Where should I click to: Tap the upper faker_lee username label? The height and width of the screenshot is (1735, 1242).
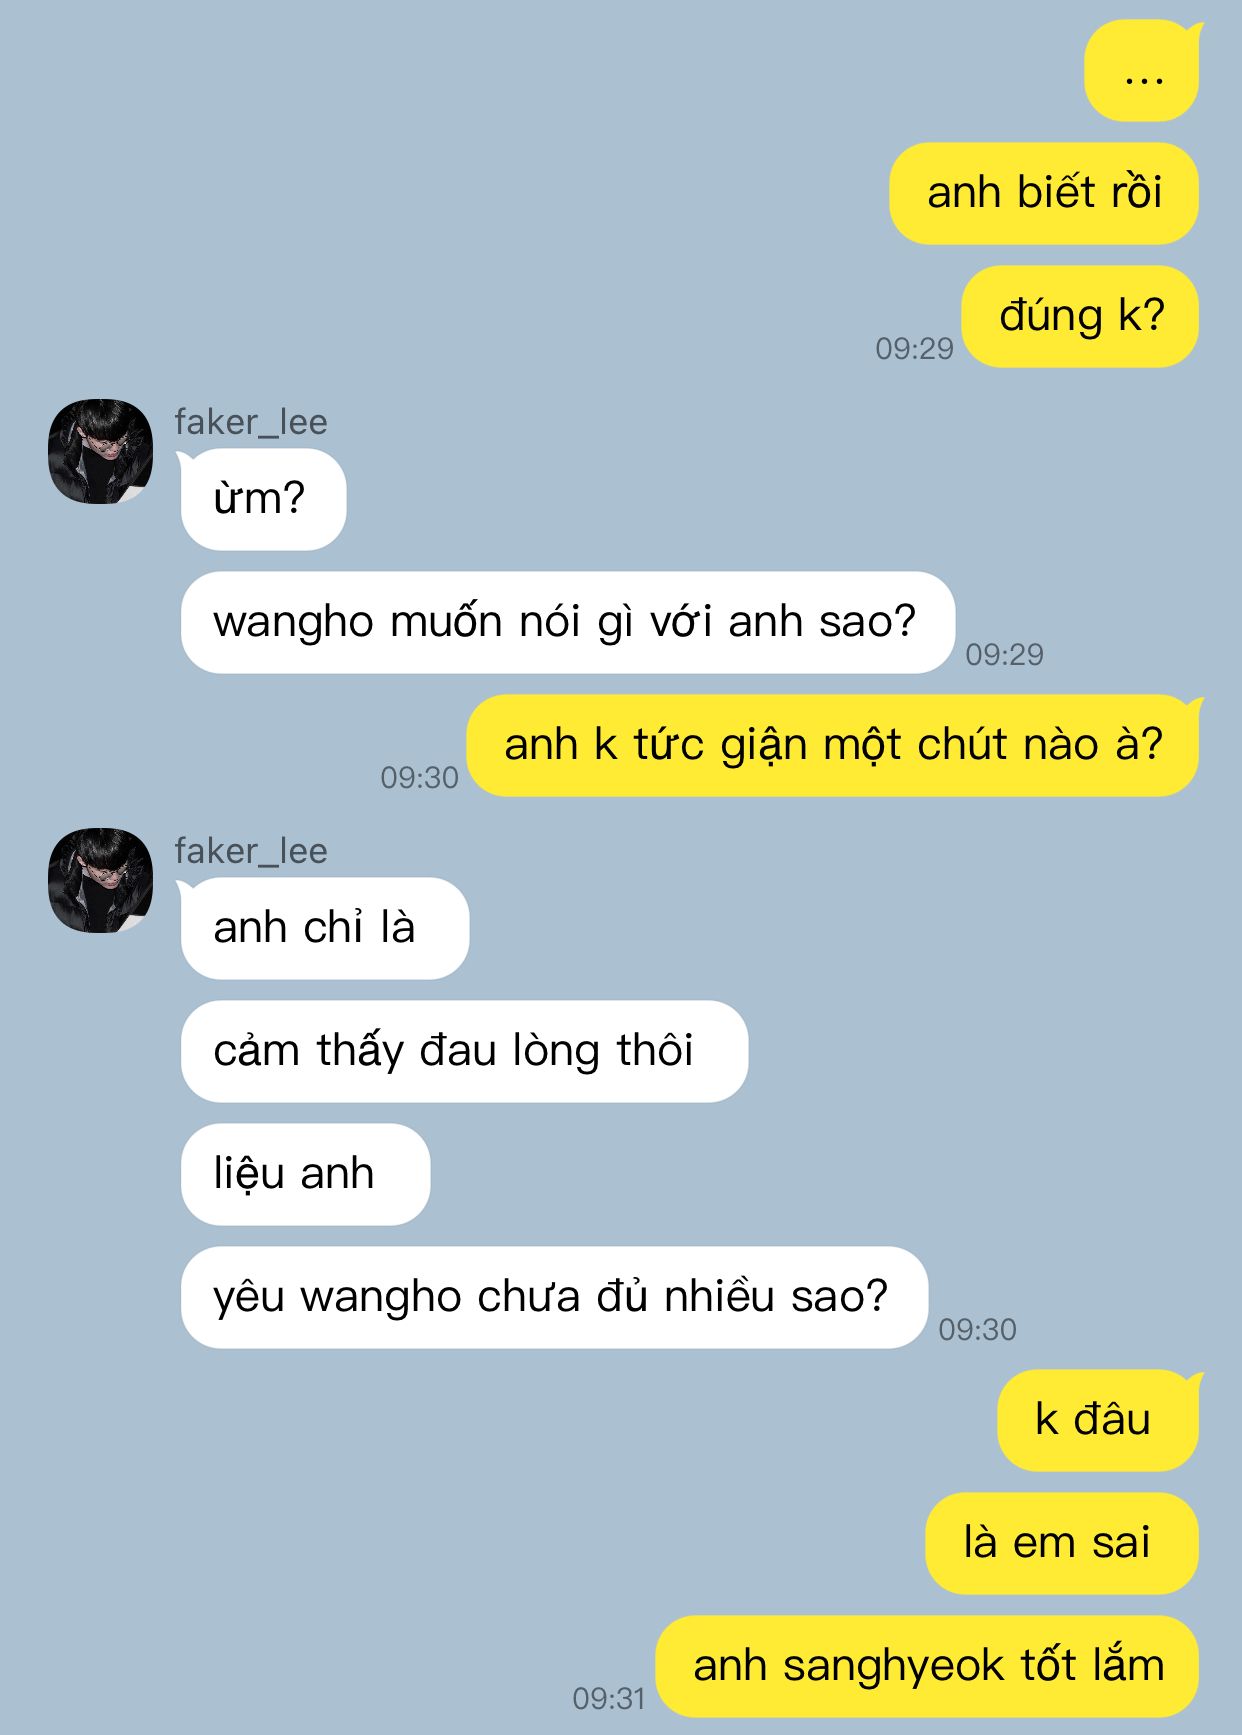(251, 422)
